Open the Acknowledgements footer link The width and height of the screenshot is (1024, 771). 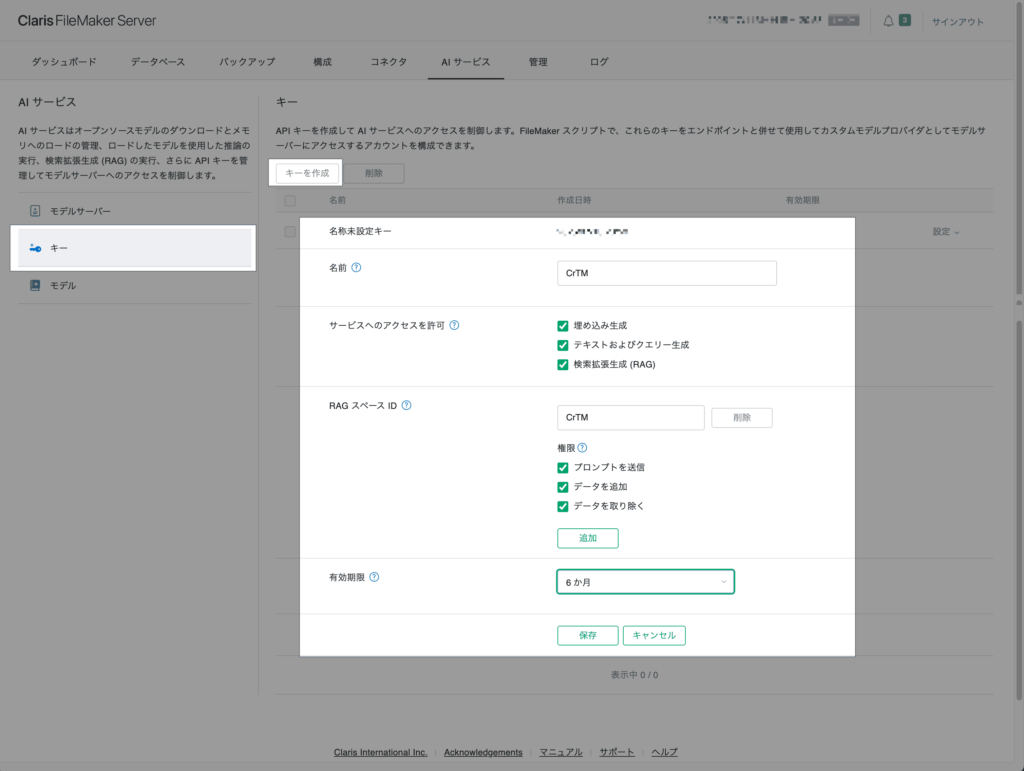click(483, 752)
